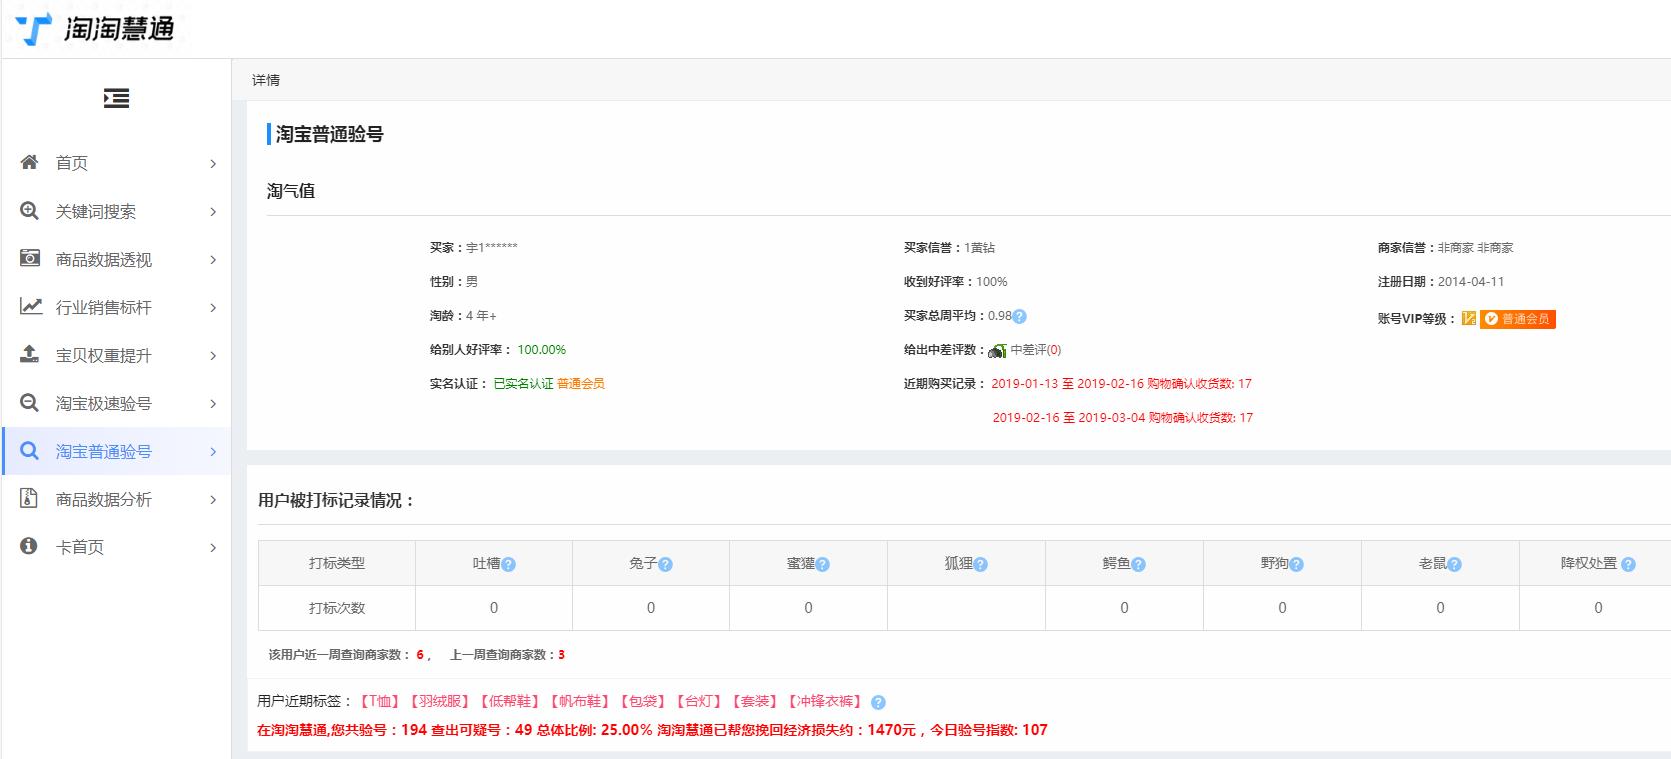Click the 打标次数 row label cell
This screenshot has height=759, width=1671.
coord(337,608)
